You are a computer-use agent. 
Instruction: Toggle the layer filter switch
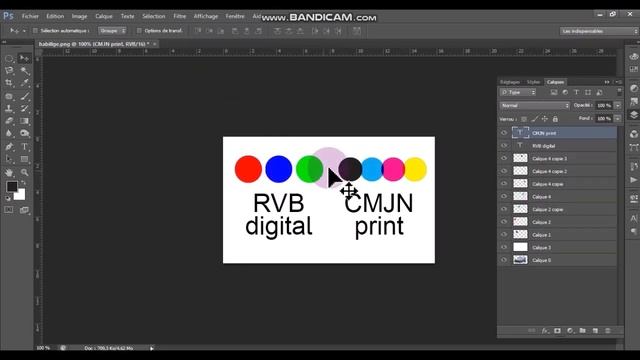[x=619, y=91]
